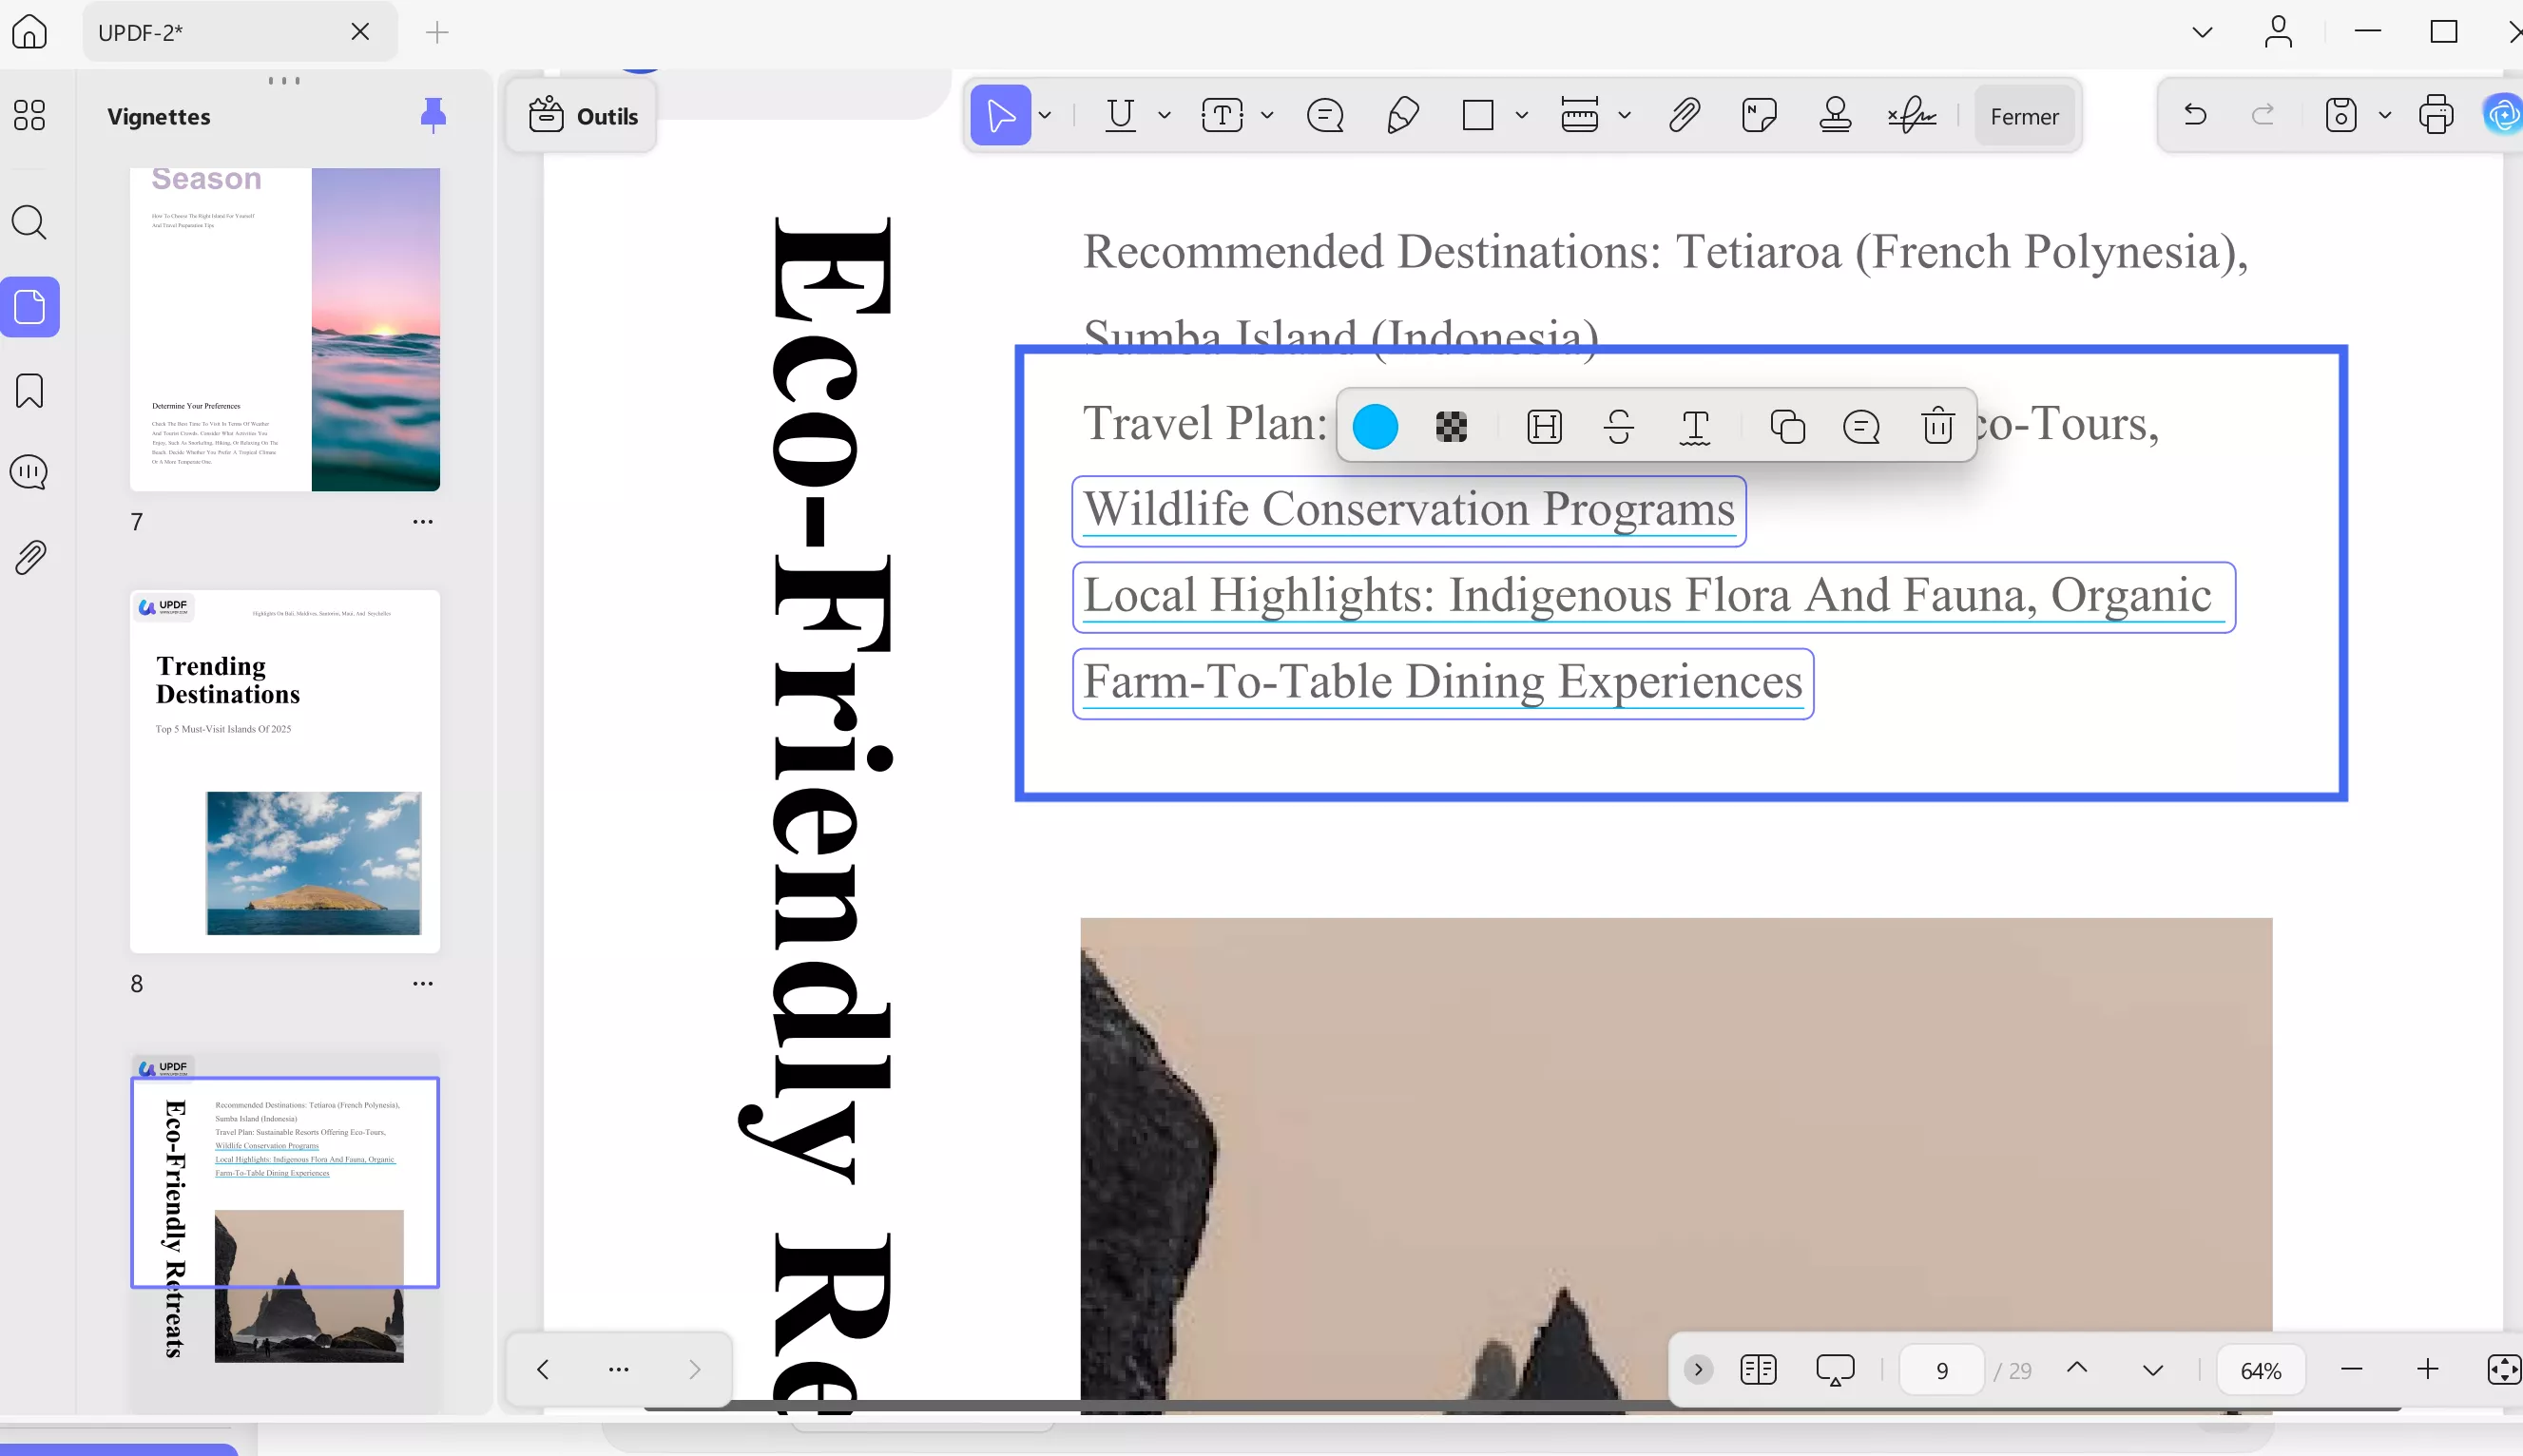2523x1456 pixels.
Task: Open a new tab with plus button
Action: point(437,32)
